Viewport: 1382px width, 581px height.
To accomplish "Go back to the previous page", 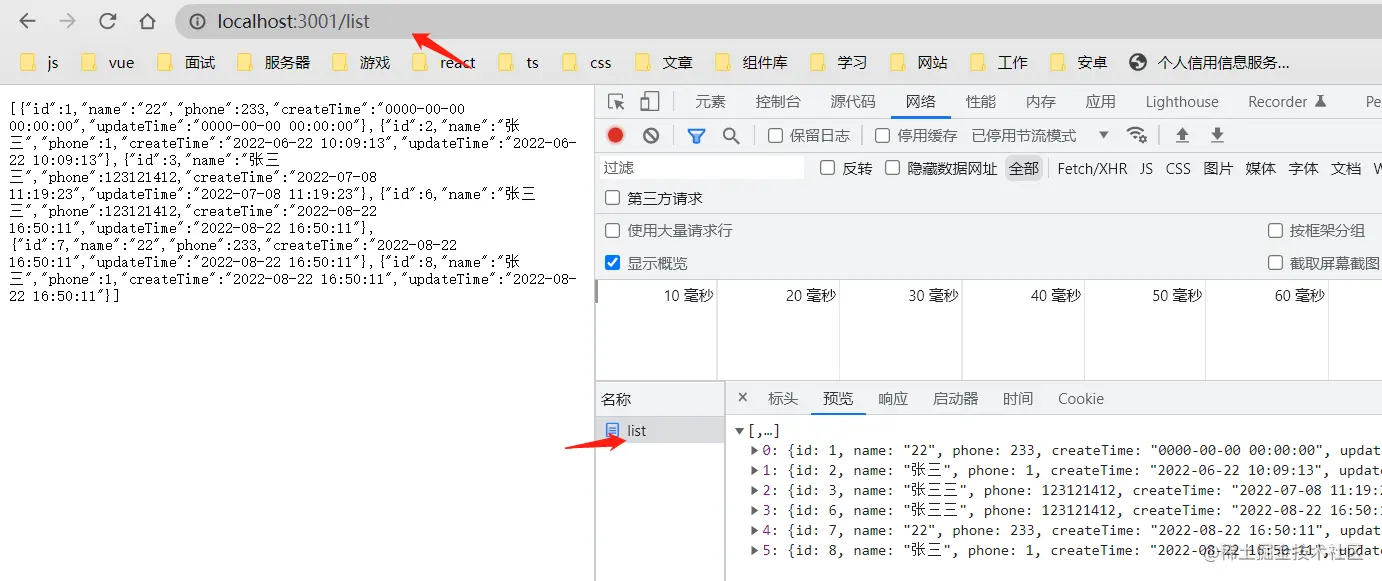I will pos(28,21).
